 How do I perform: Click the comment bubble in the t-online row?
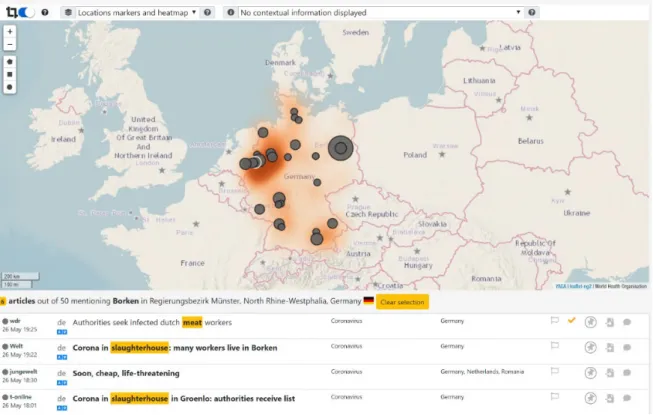(x=627, y=398)
